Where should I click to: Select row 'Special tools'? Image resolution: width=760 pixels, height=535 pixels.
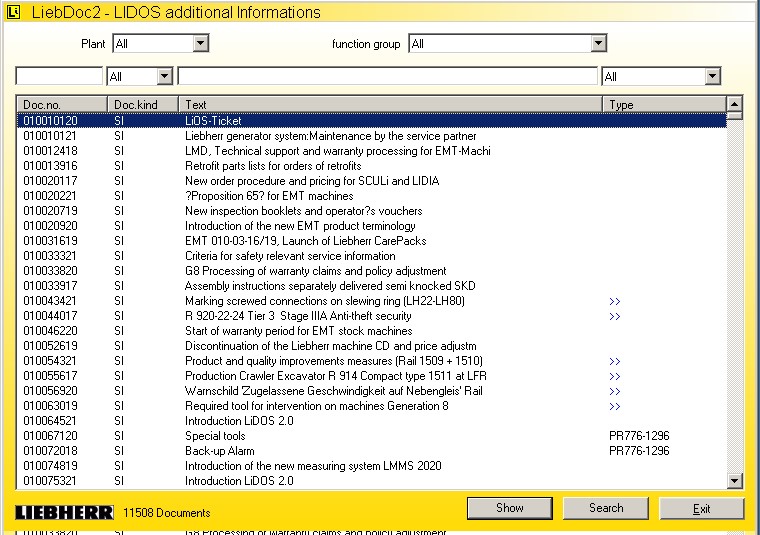coord(372,436)
